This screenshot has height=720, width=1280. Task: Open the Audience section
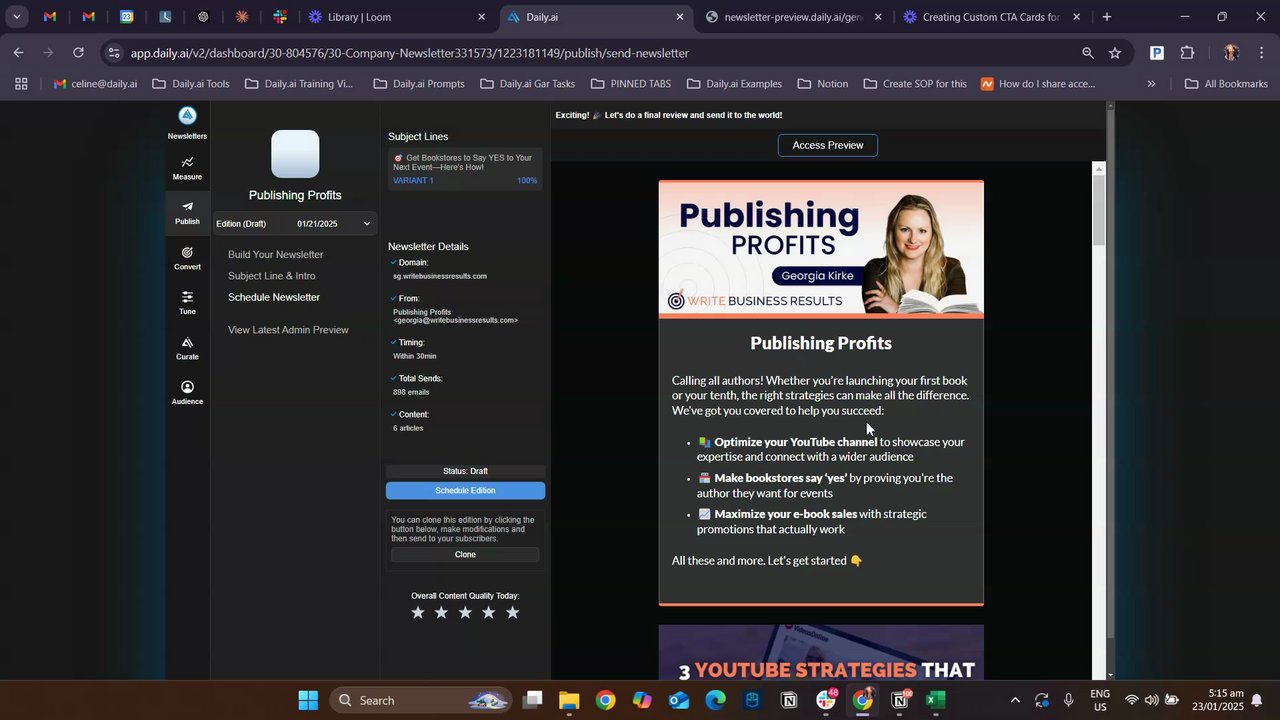pos(187,393)
